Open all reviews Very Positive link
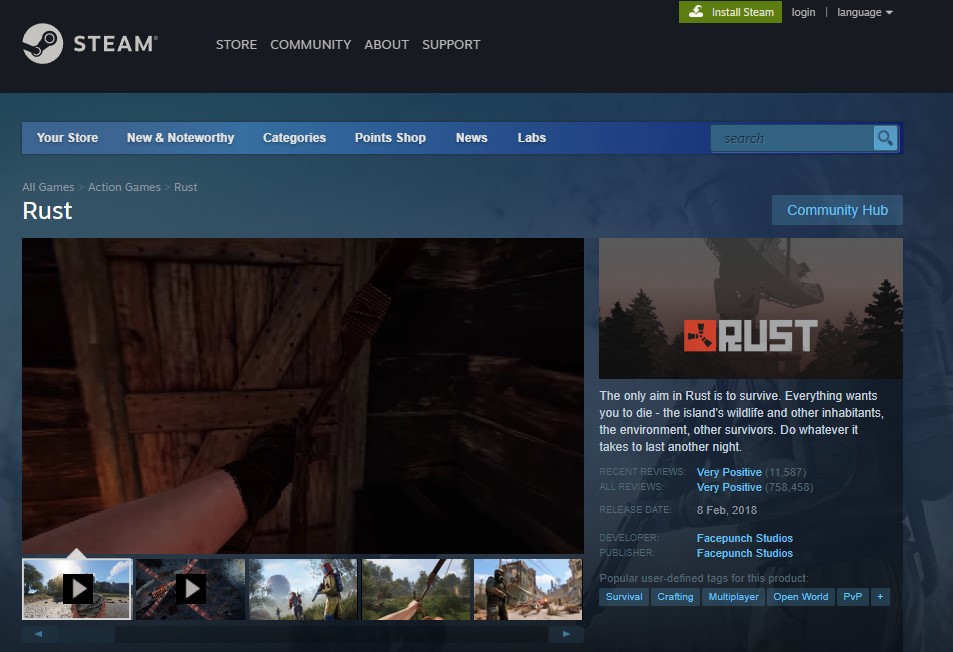 [729, 487]
